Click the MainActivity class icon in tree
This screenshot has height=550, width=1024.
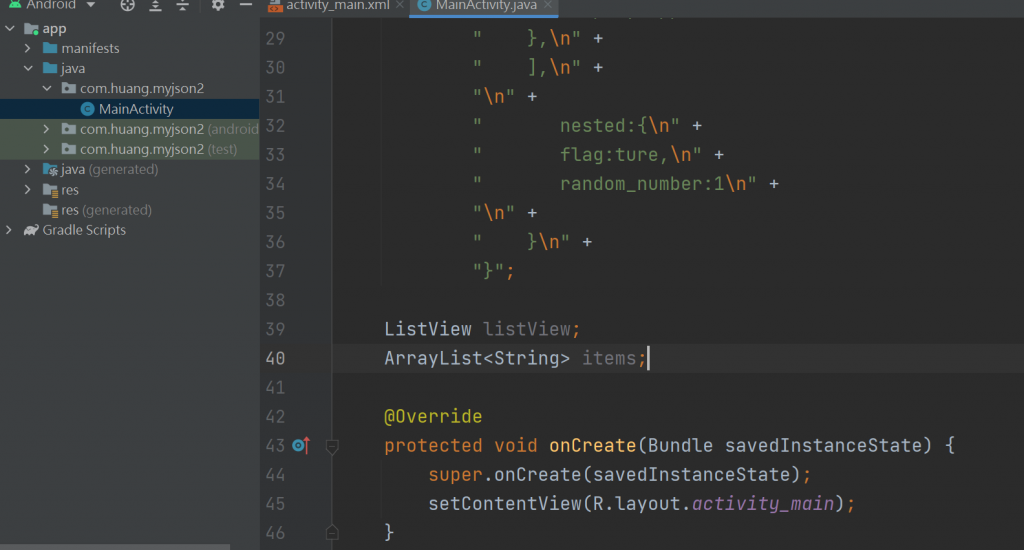(x=88, y=109)
